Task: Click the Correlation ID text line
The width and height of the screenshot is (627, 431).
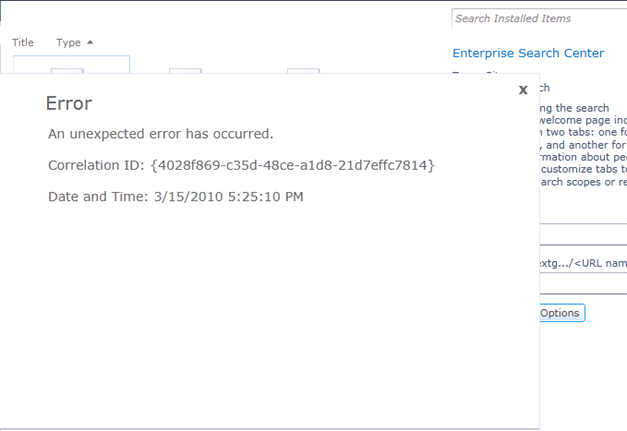Action: tap(241, 165)
